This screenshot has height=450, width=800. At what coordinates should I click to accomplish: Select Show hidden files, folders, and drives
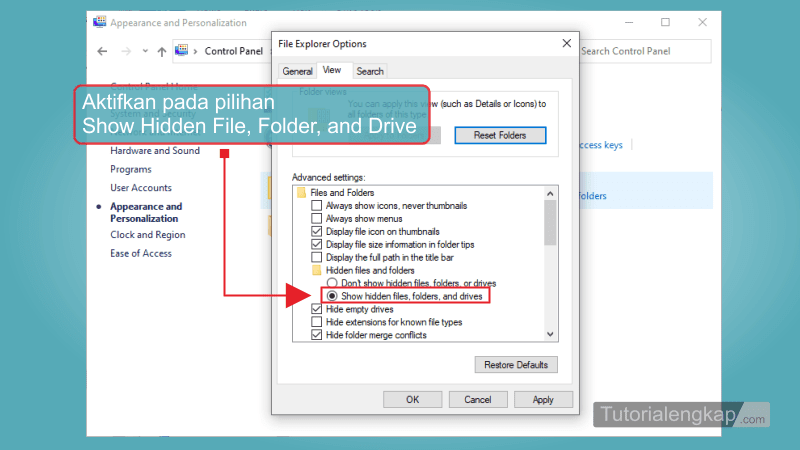coord(332,296)
